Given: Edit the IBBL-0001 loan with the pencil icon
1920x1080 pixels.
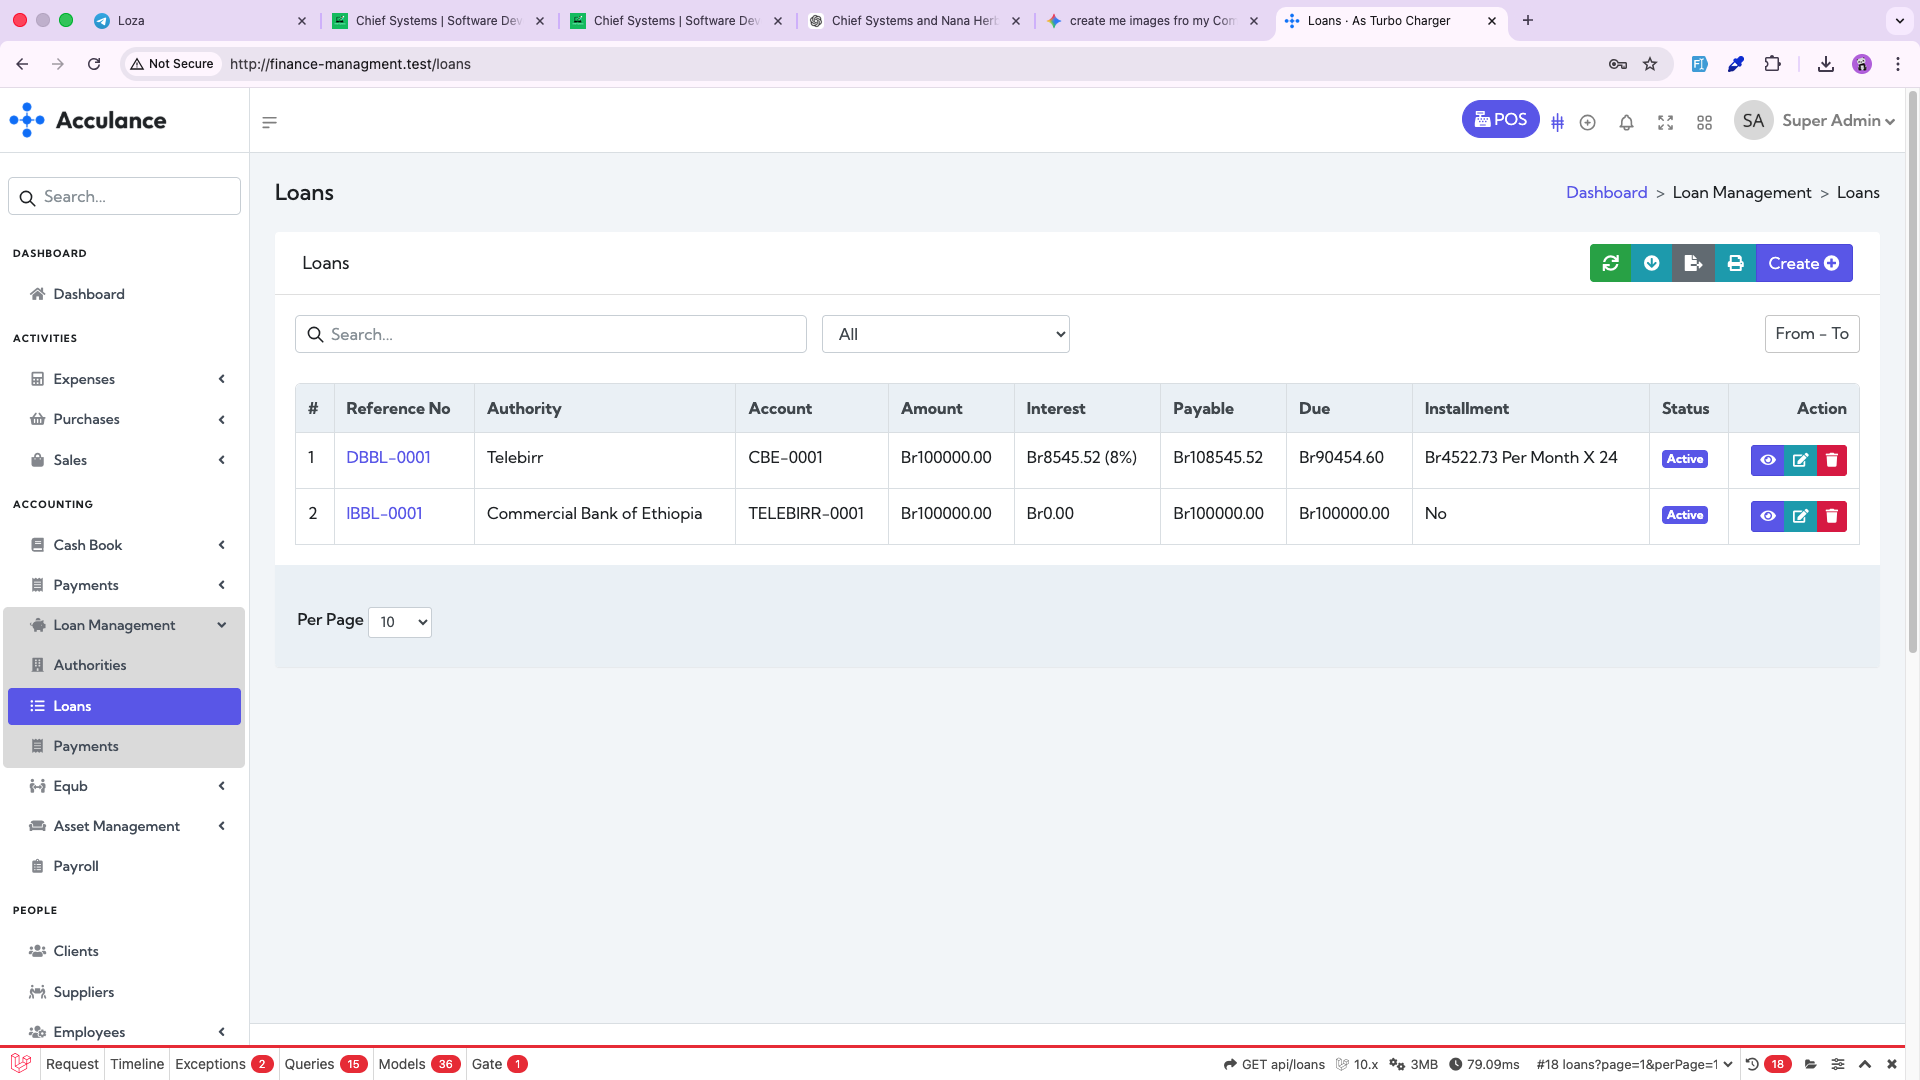Looking at the screenshot, I should click(1800, 516).
